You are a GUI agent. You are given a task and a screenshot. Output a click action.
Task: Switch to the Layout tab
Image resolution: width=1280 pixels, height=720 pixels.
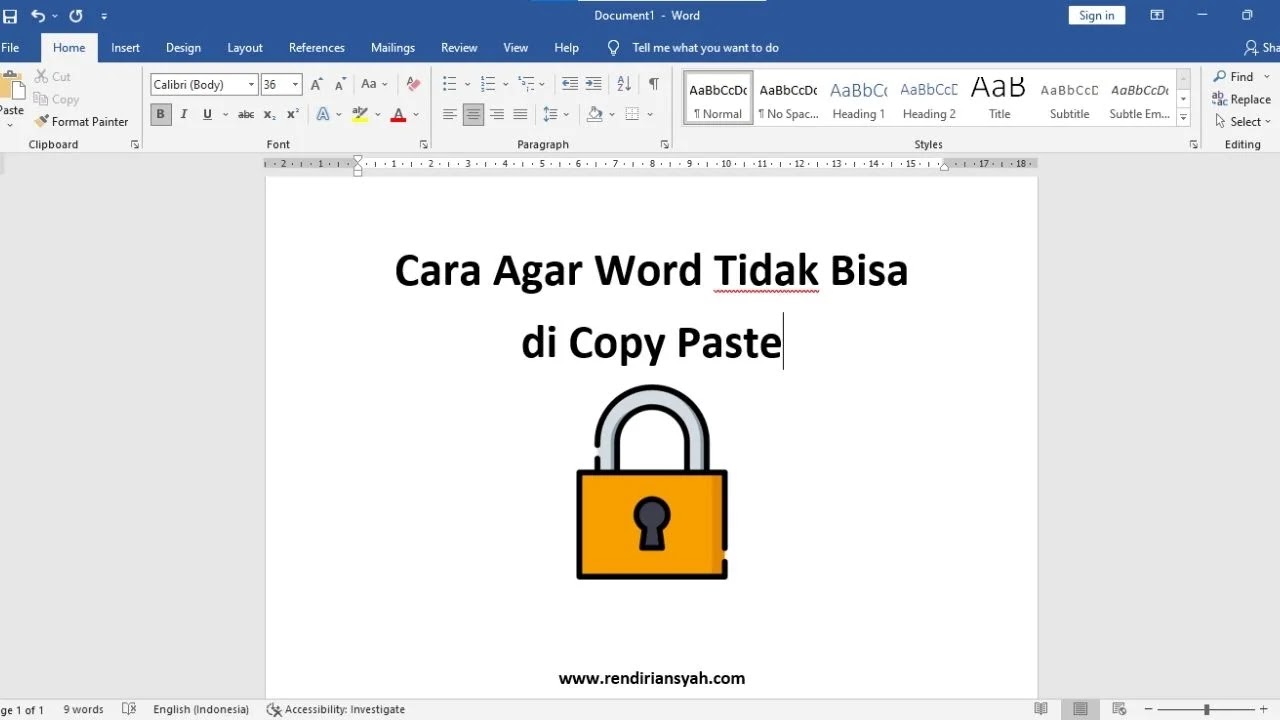[245, 47]
